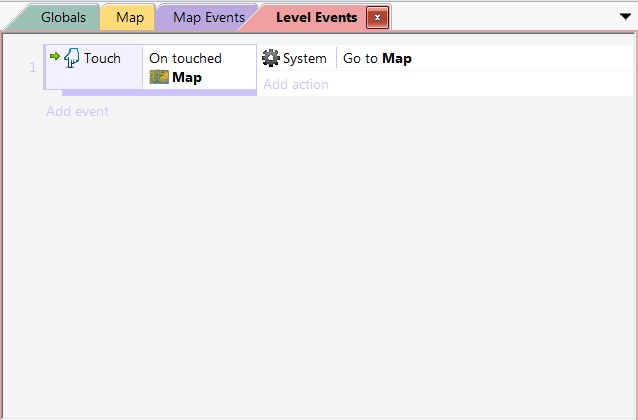
Task: Click the bold Map object name in condition
Action: click(187, 77)
